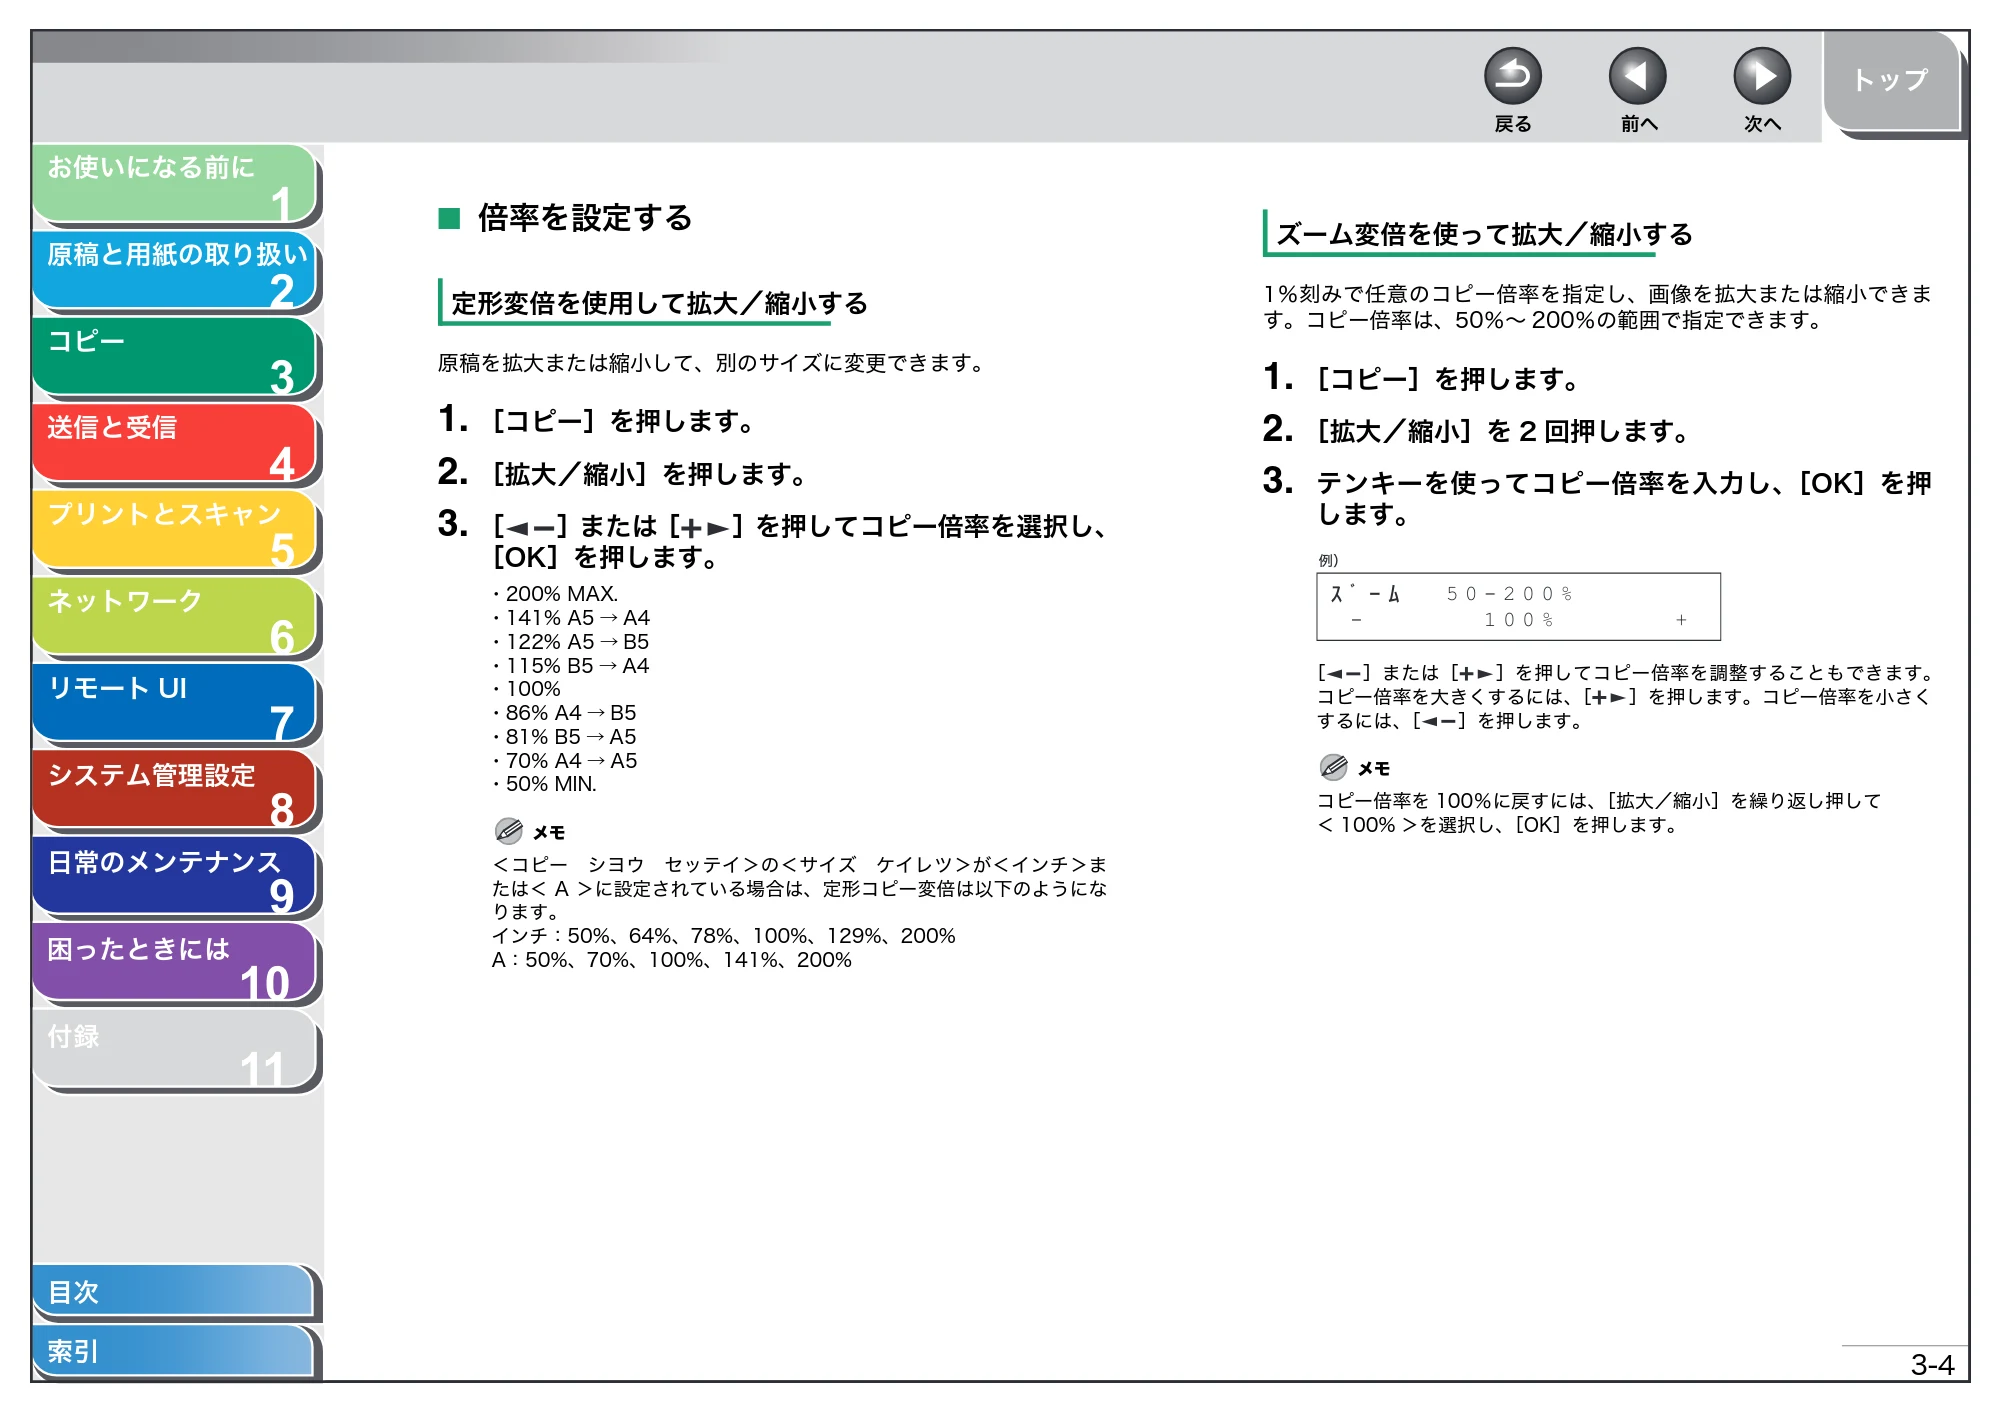Screen dimensions: 2000x1414
Task: Click the memo pencil icon under the ratio list
Action: coord(509,831)
